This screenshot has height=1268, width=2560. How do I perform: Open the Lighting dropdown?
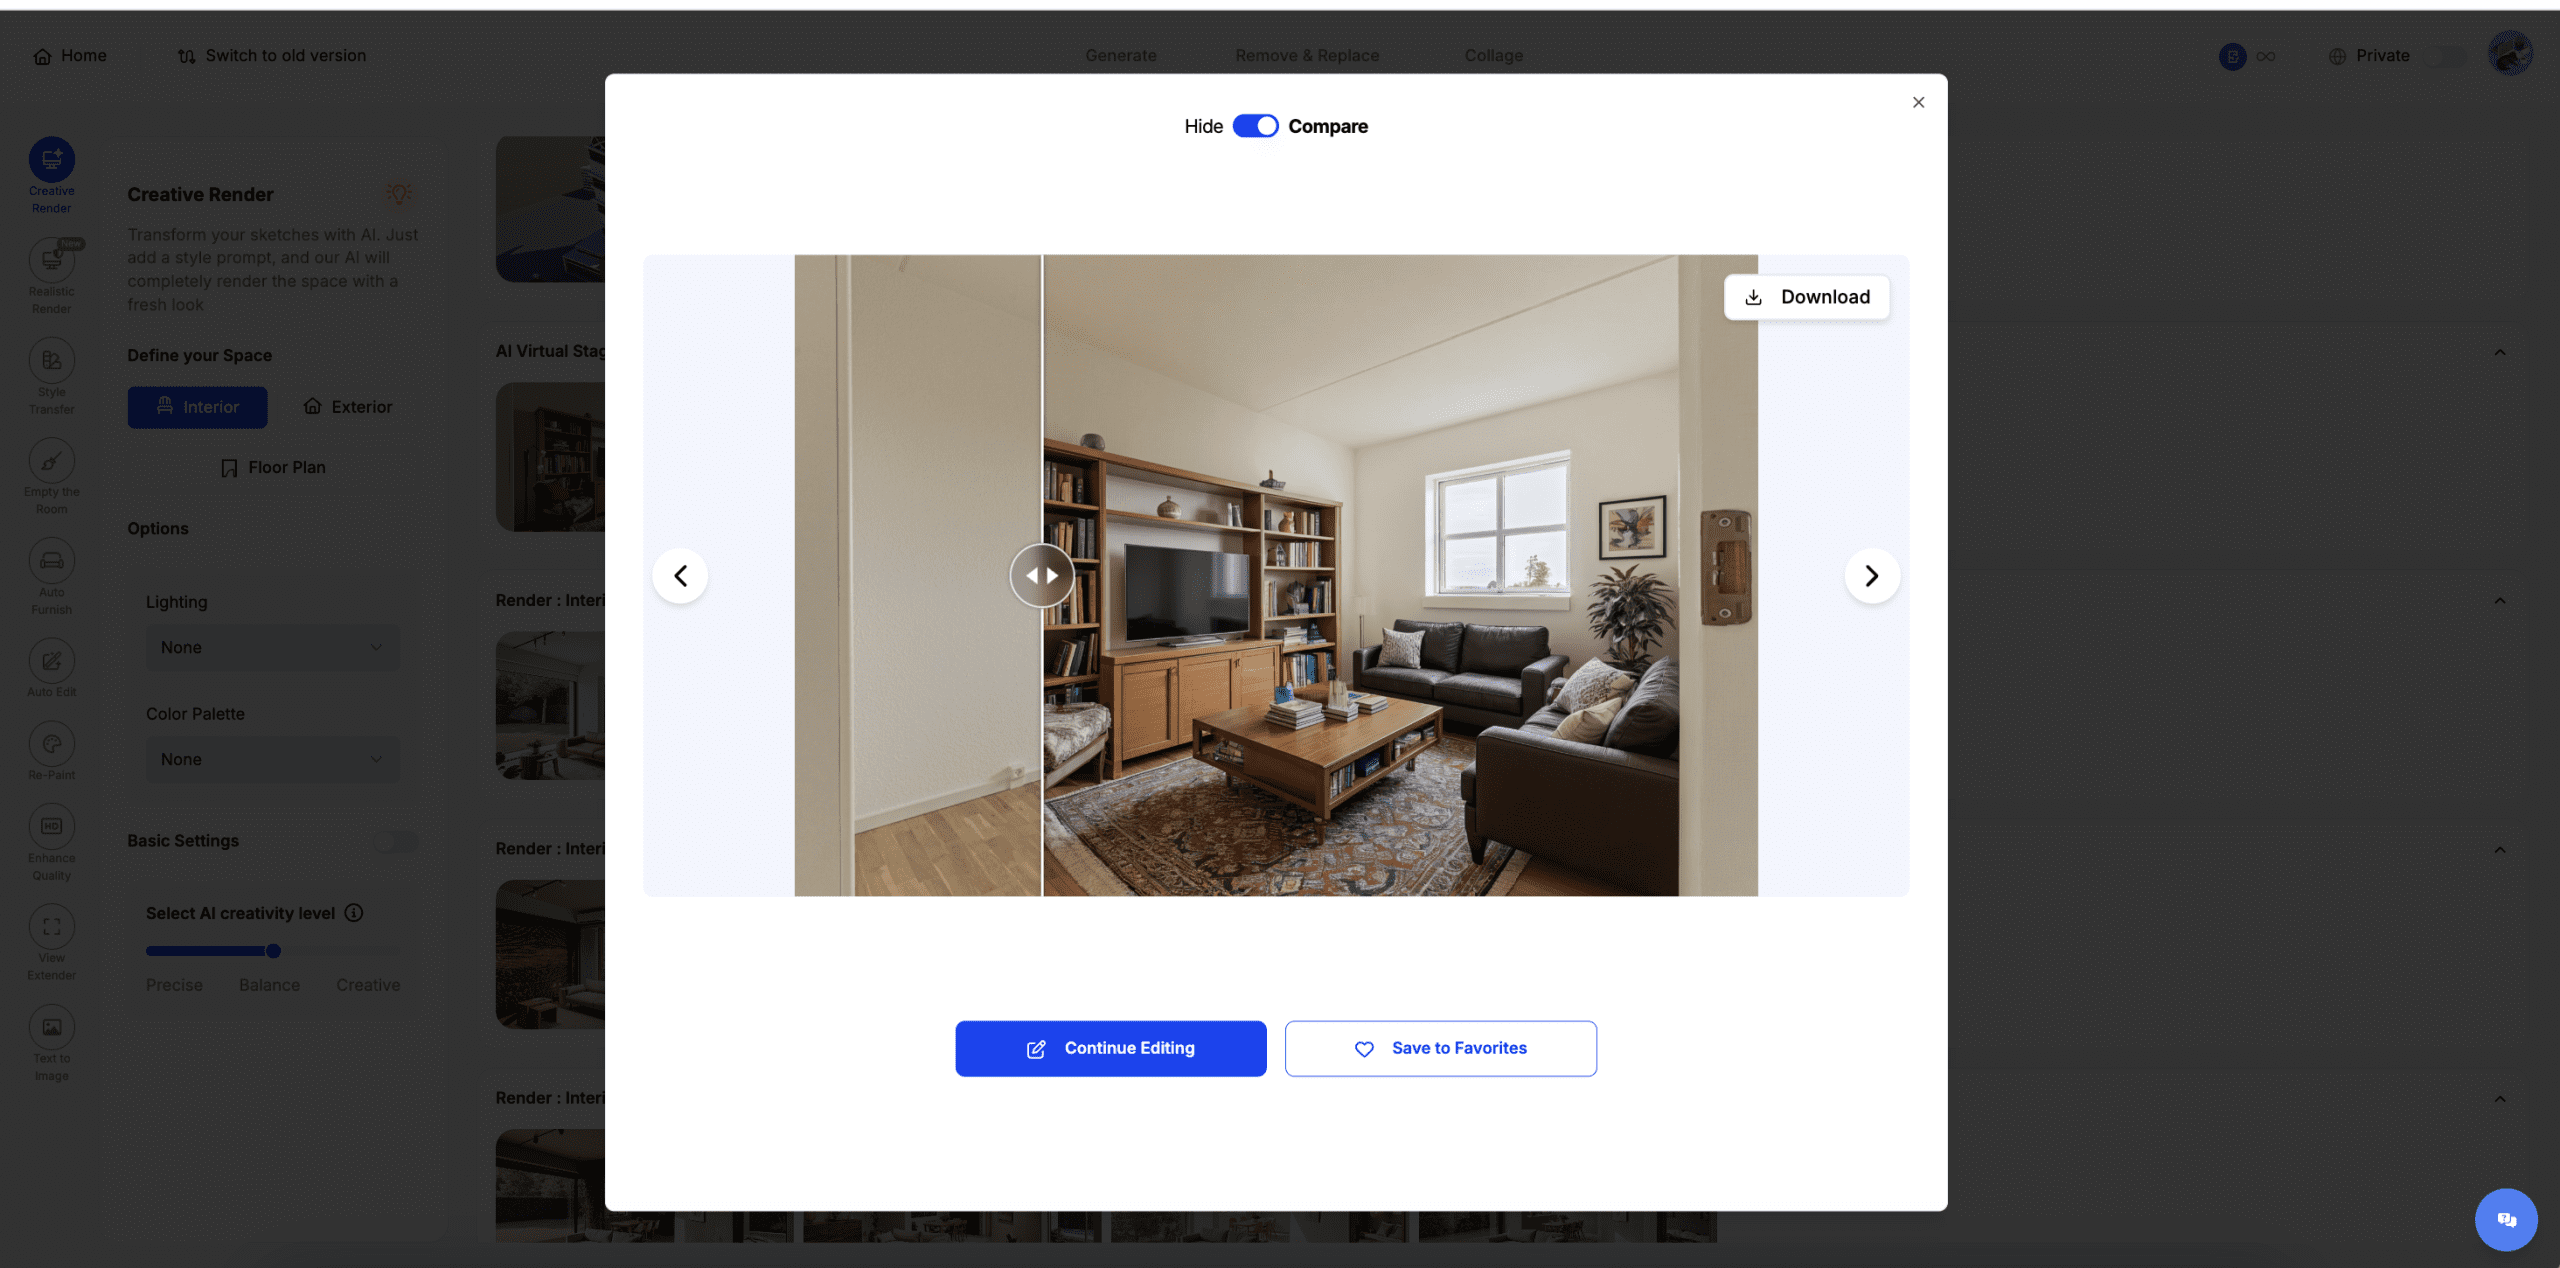(272, 648)
